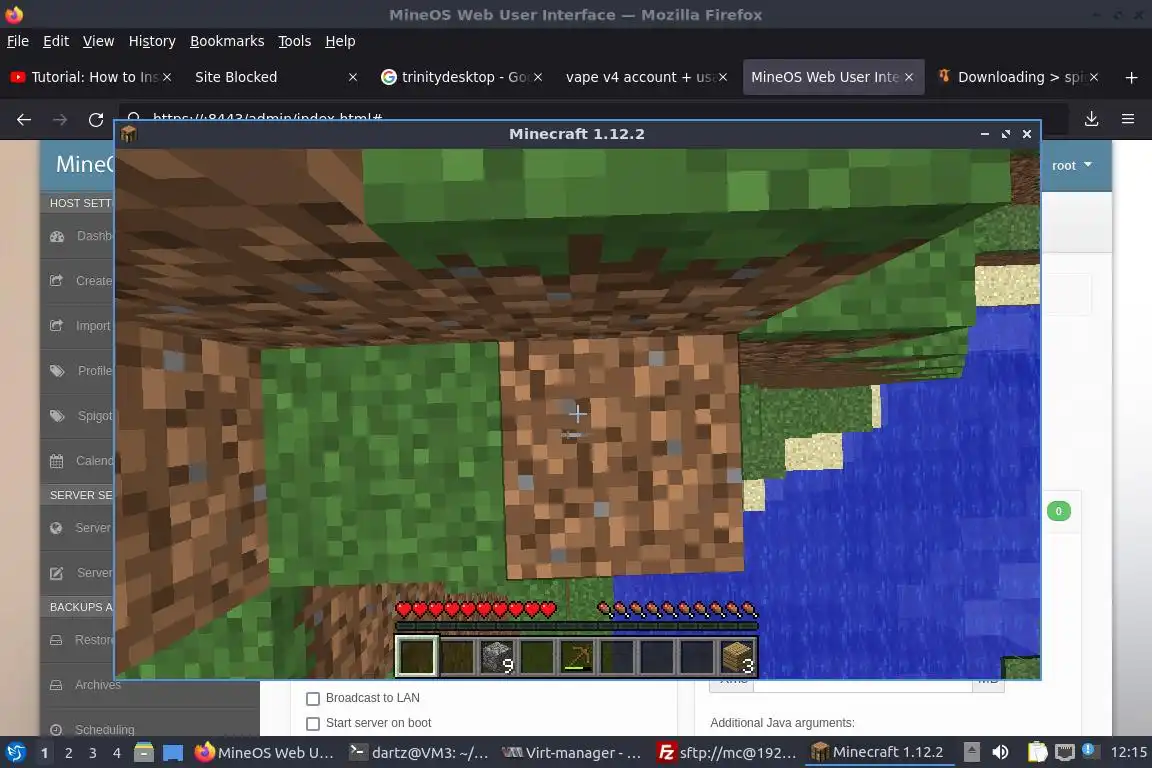This screenshot has width=1152, height=768.
Task: Select the cobblestone hotbar slot
Action: click(x=497, y=656)
